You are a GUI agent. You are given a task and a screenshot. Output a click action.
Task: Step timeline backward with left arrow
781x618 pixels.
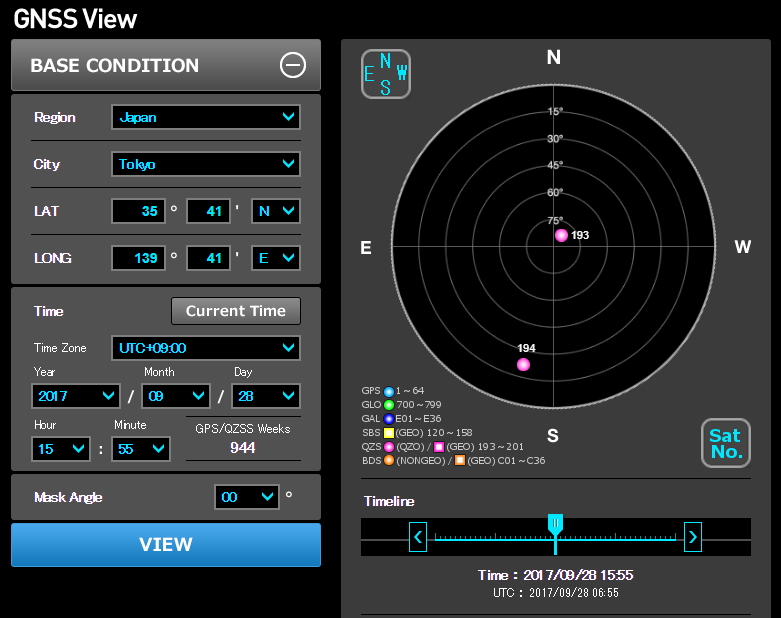[418, 537]
